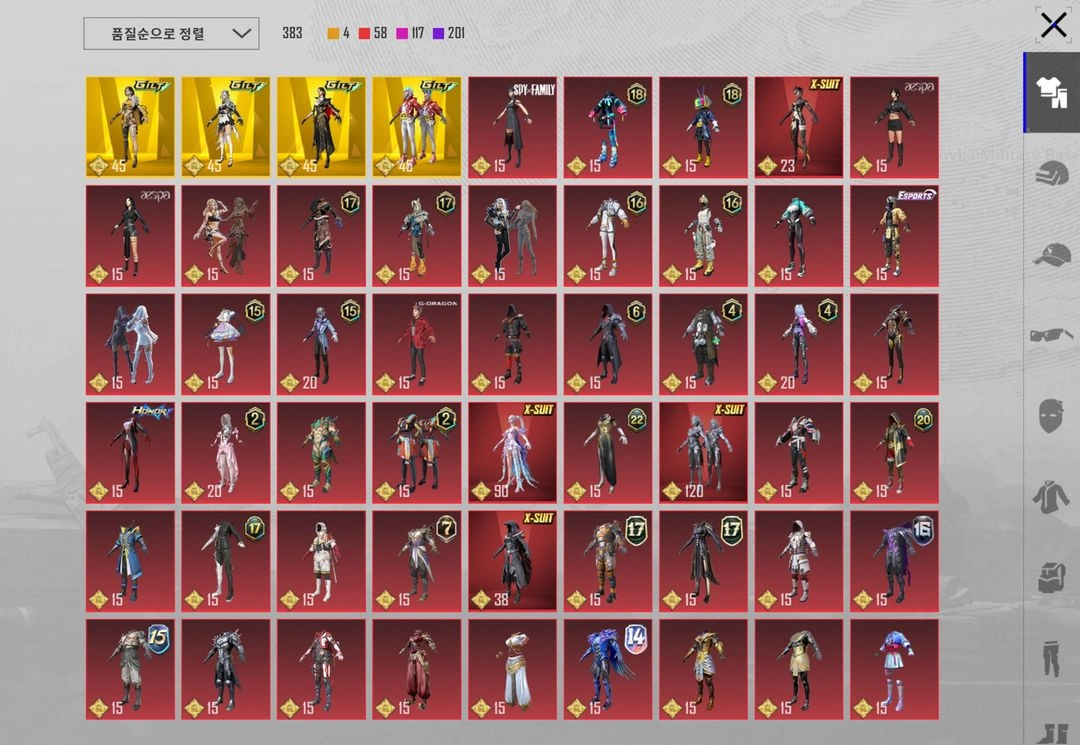Switch to the jacket category icon
Screen dimensions: 1080x745
(1051, 496)
